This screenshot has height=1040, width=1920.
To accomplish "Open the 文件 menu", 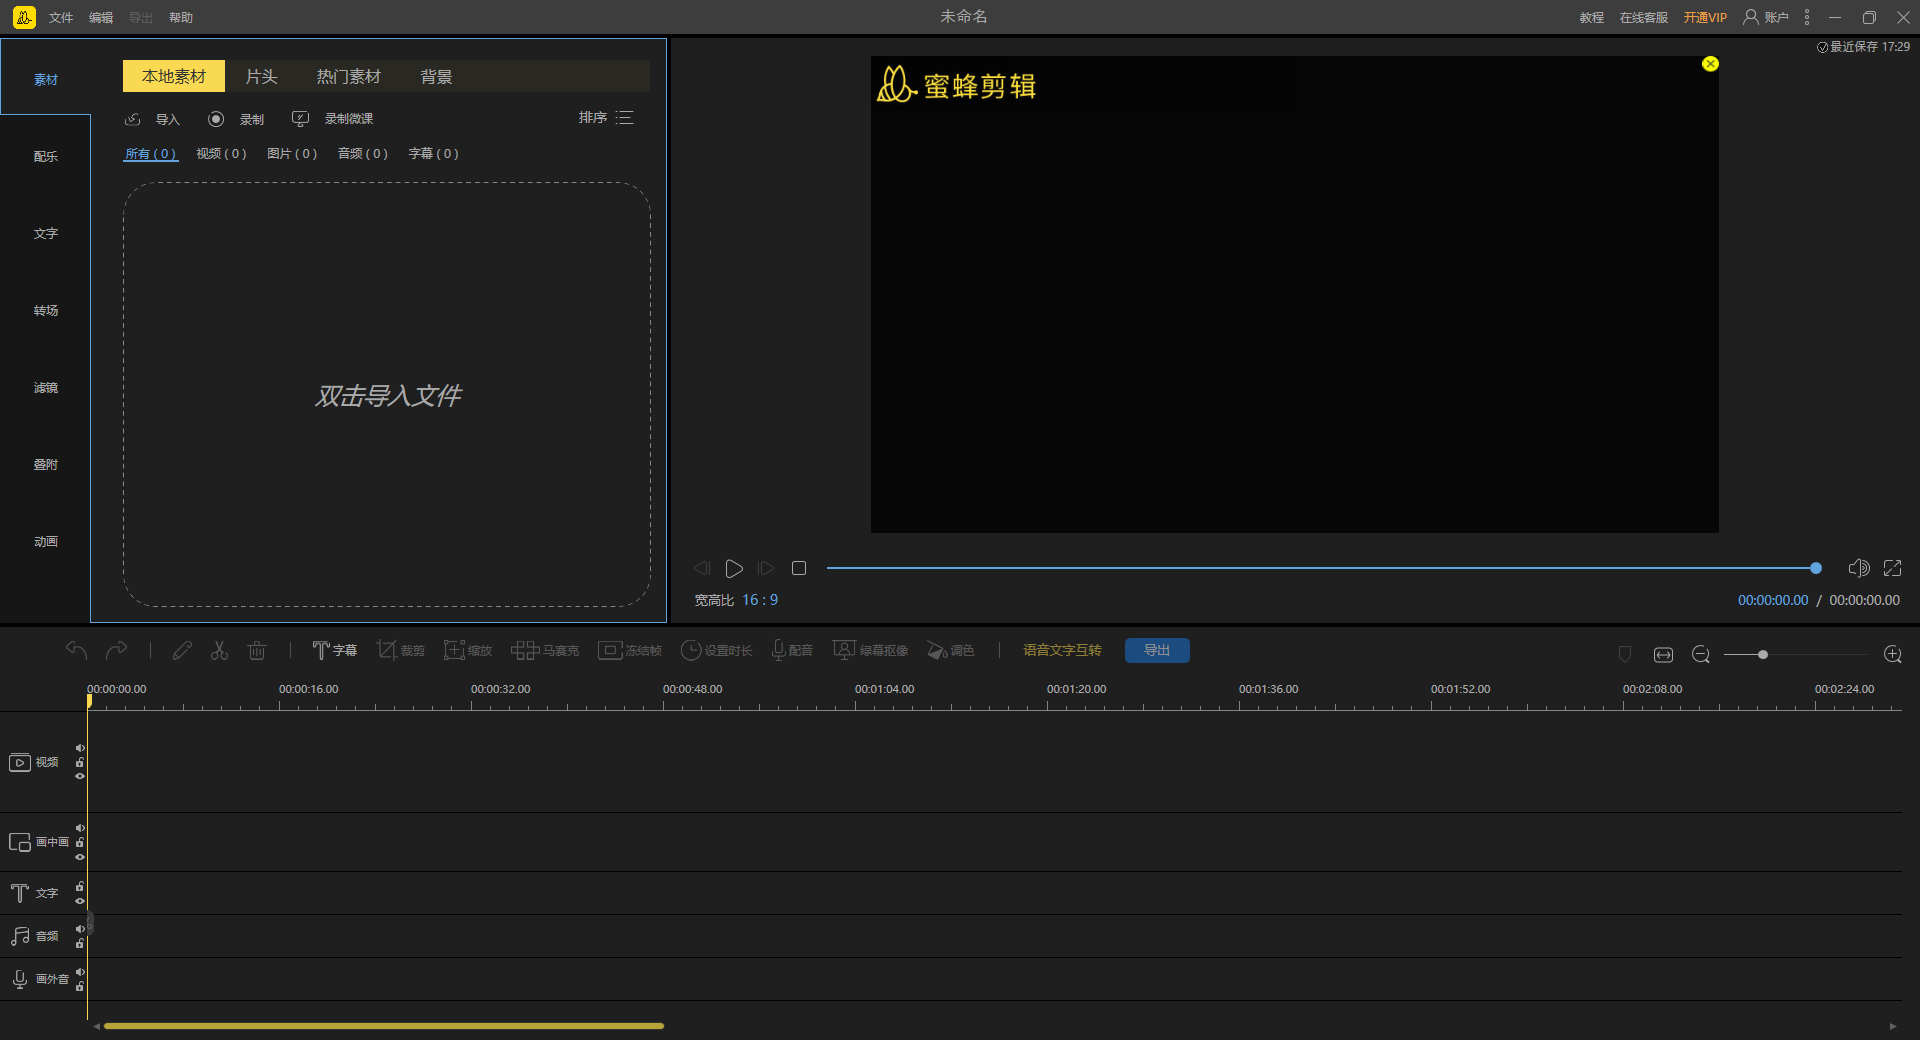I will click(61, 18).
